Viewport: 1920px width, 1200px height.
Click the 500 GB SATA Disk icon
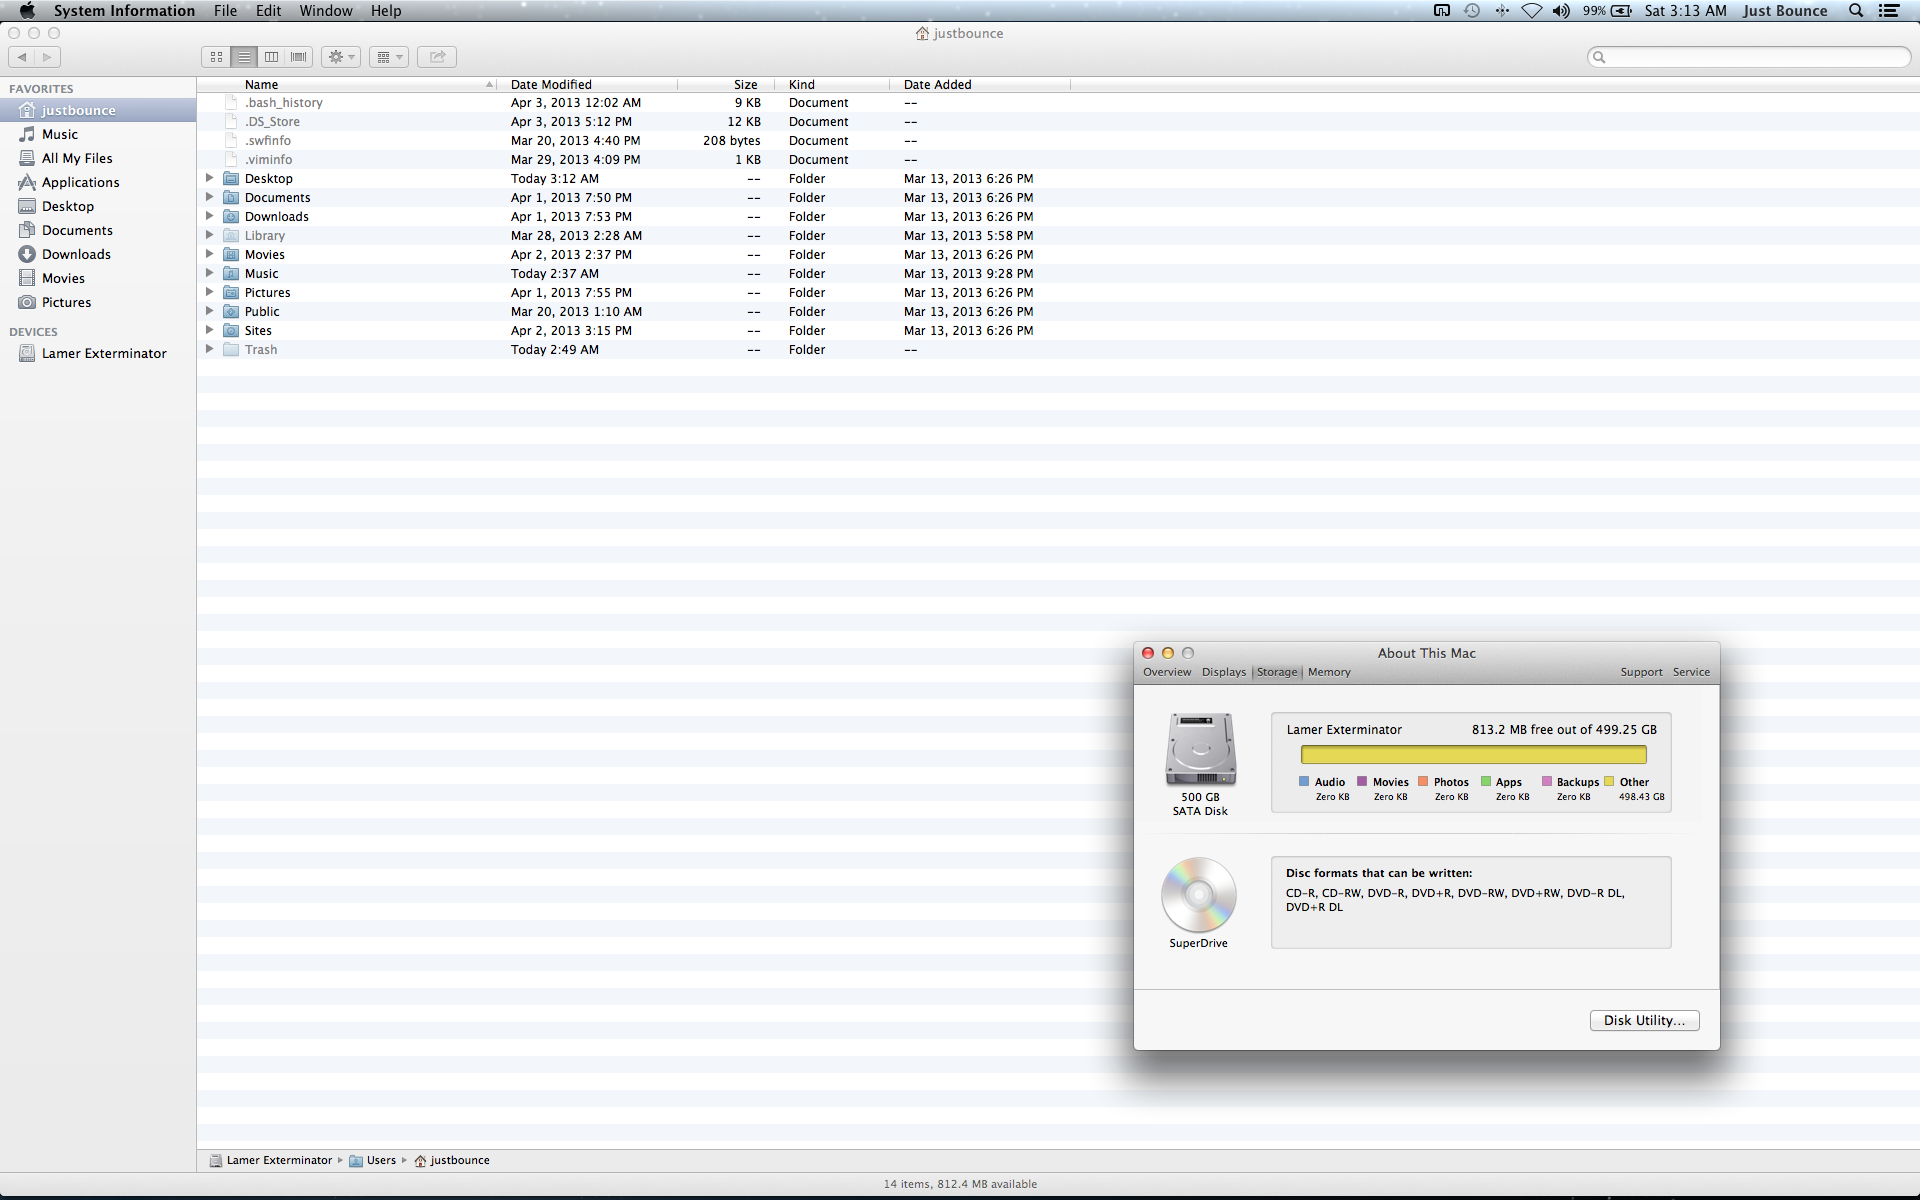1200,750
